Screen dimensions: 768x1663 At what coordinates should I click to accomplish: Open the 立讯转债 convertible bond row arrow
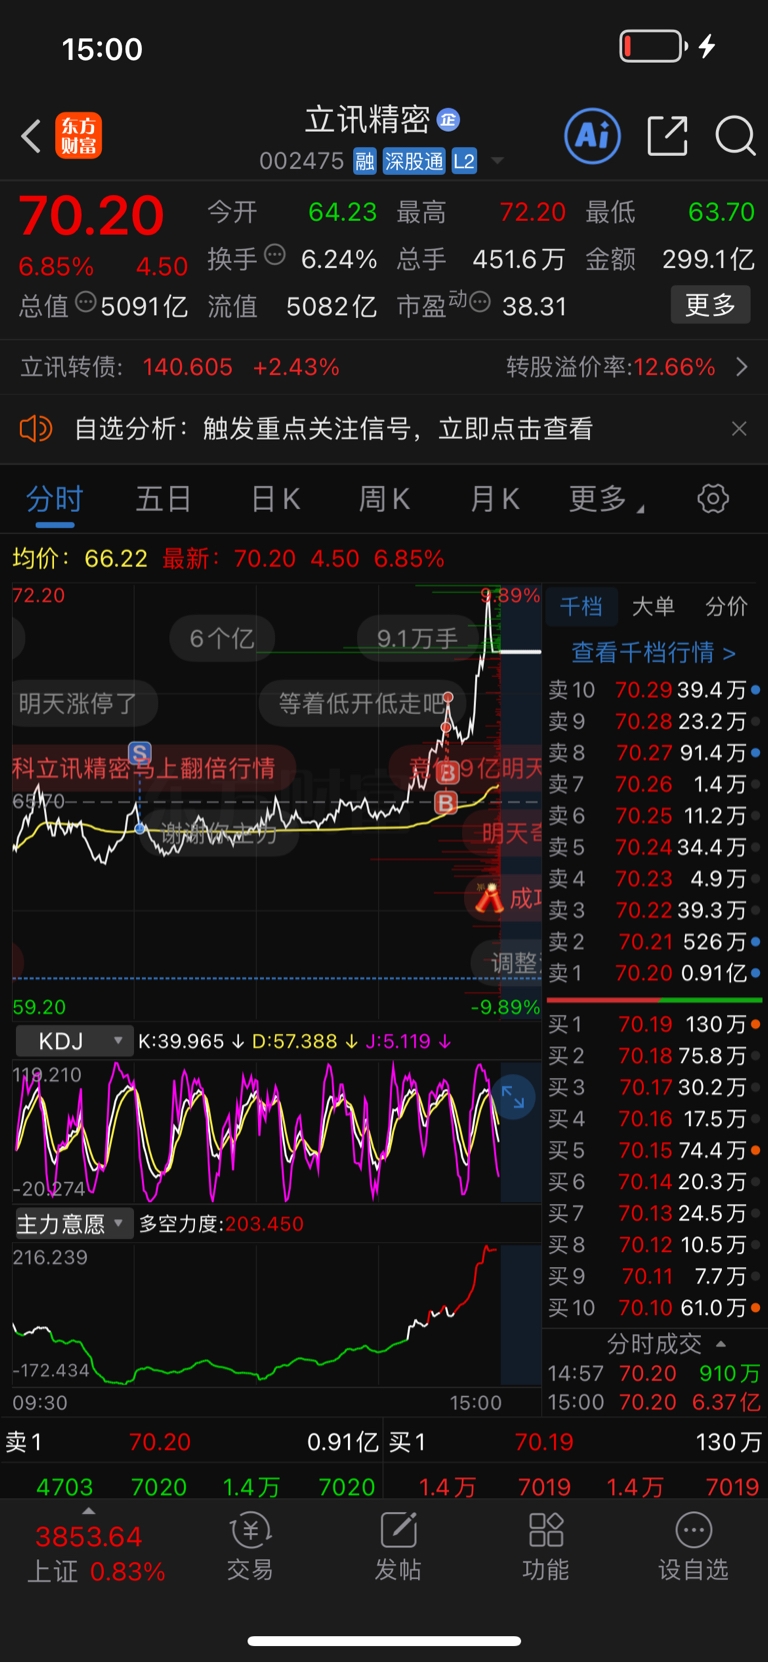tap(741, 367)
